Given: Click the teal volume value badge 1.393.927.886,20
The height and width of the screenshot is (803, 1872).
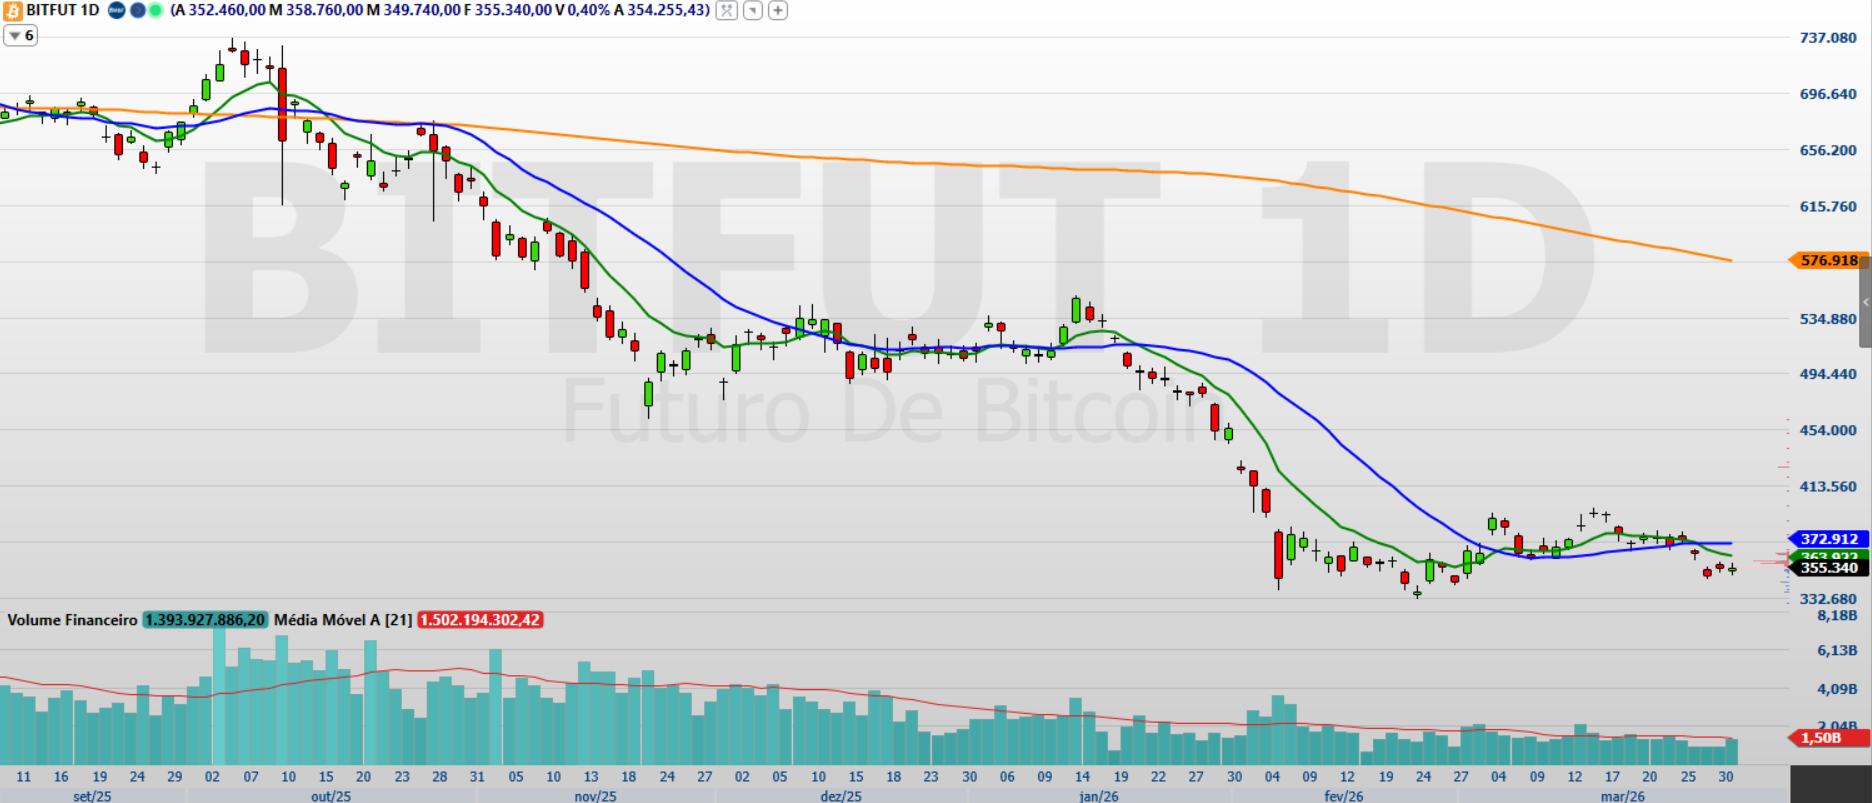Looking at the screenshot, I should point(205,620).
